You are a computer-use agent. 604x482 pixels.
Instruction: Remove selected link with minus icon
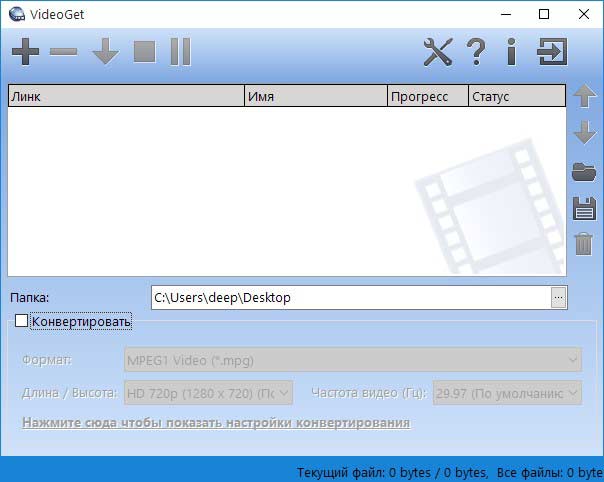[64, 52]
